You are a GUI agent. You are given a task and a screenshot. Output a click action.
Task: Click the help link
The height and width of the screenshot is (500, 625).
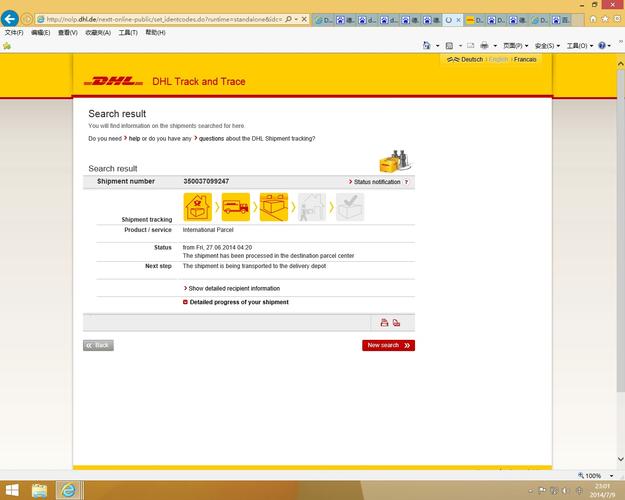coord(134,138)
